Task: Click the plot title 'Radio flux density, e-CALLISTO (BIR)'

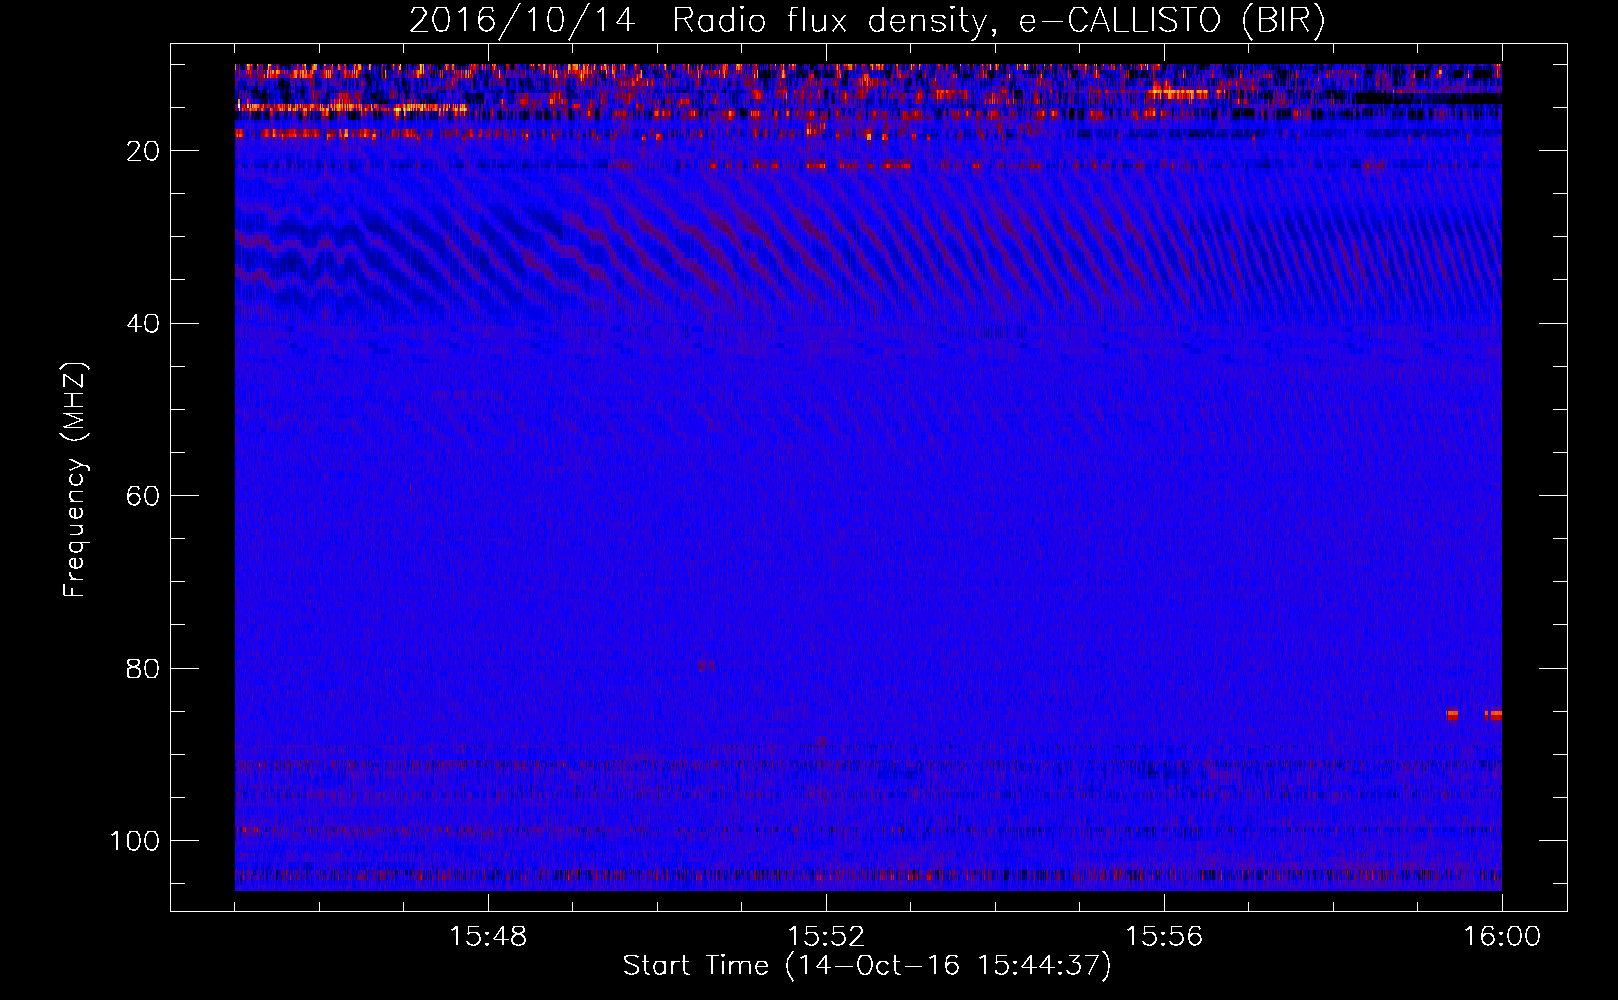Action: click(998, 21)
